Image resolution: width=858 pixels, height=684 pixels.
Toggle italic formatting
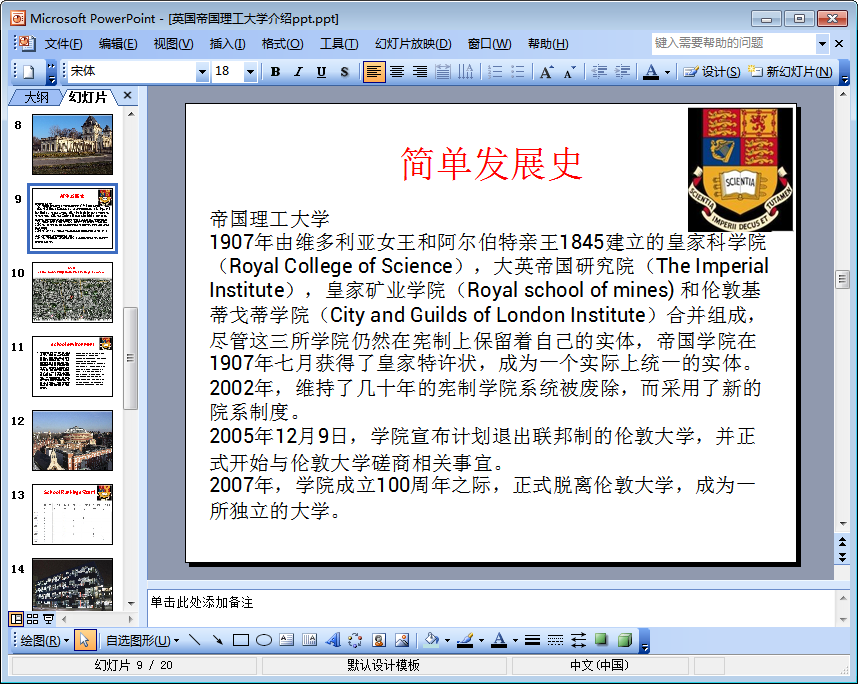298,72
